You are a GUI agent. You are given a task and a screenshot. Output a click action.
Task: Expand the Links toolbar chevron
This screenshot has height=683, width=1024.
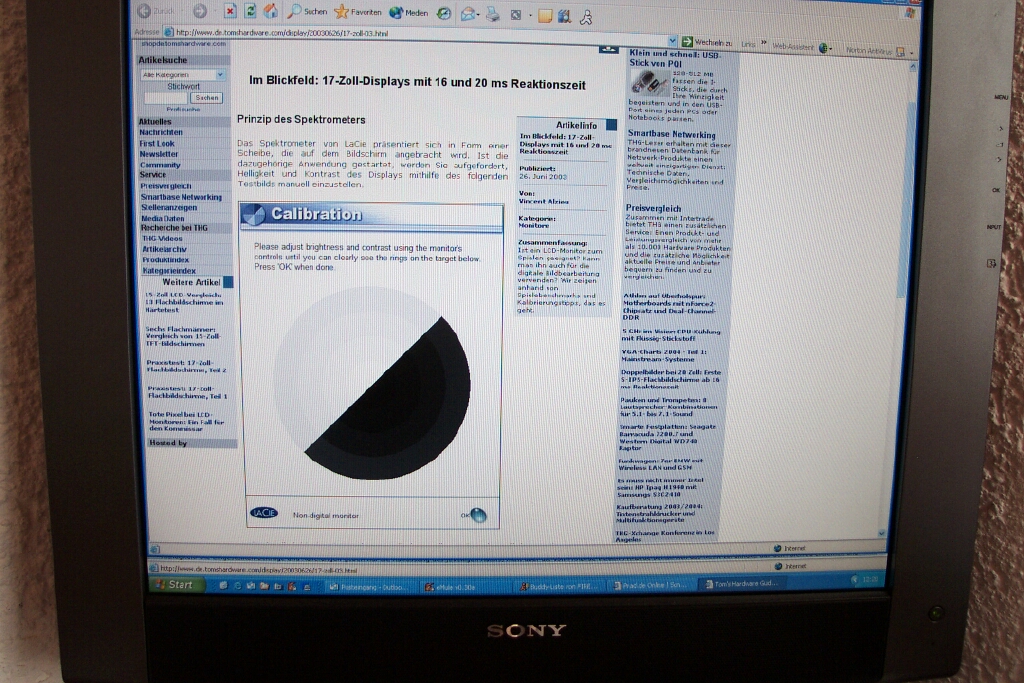pos(763,44)
